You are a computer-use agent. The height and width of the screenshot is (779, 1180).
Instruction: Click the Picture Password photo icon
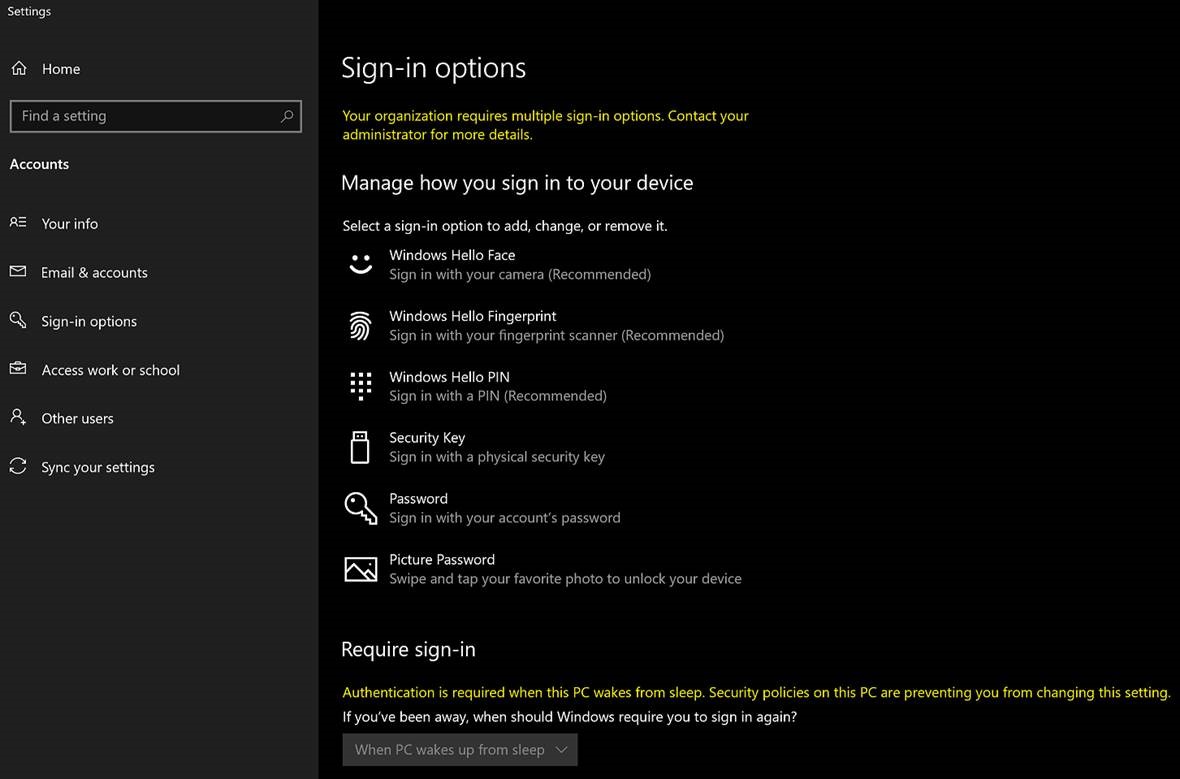click(x=360, y=569)
